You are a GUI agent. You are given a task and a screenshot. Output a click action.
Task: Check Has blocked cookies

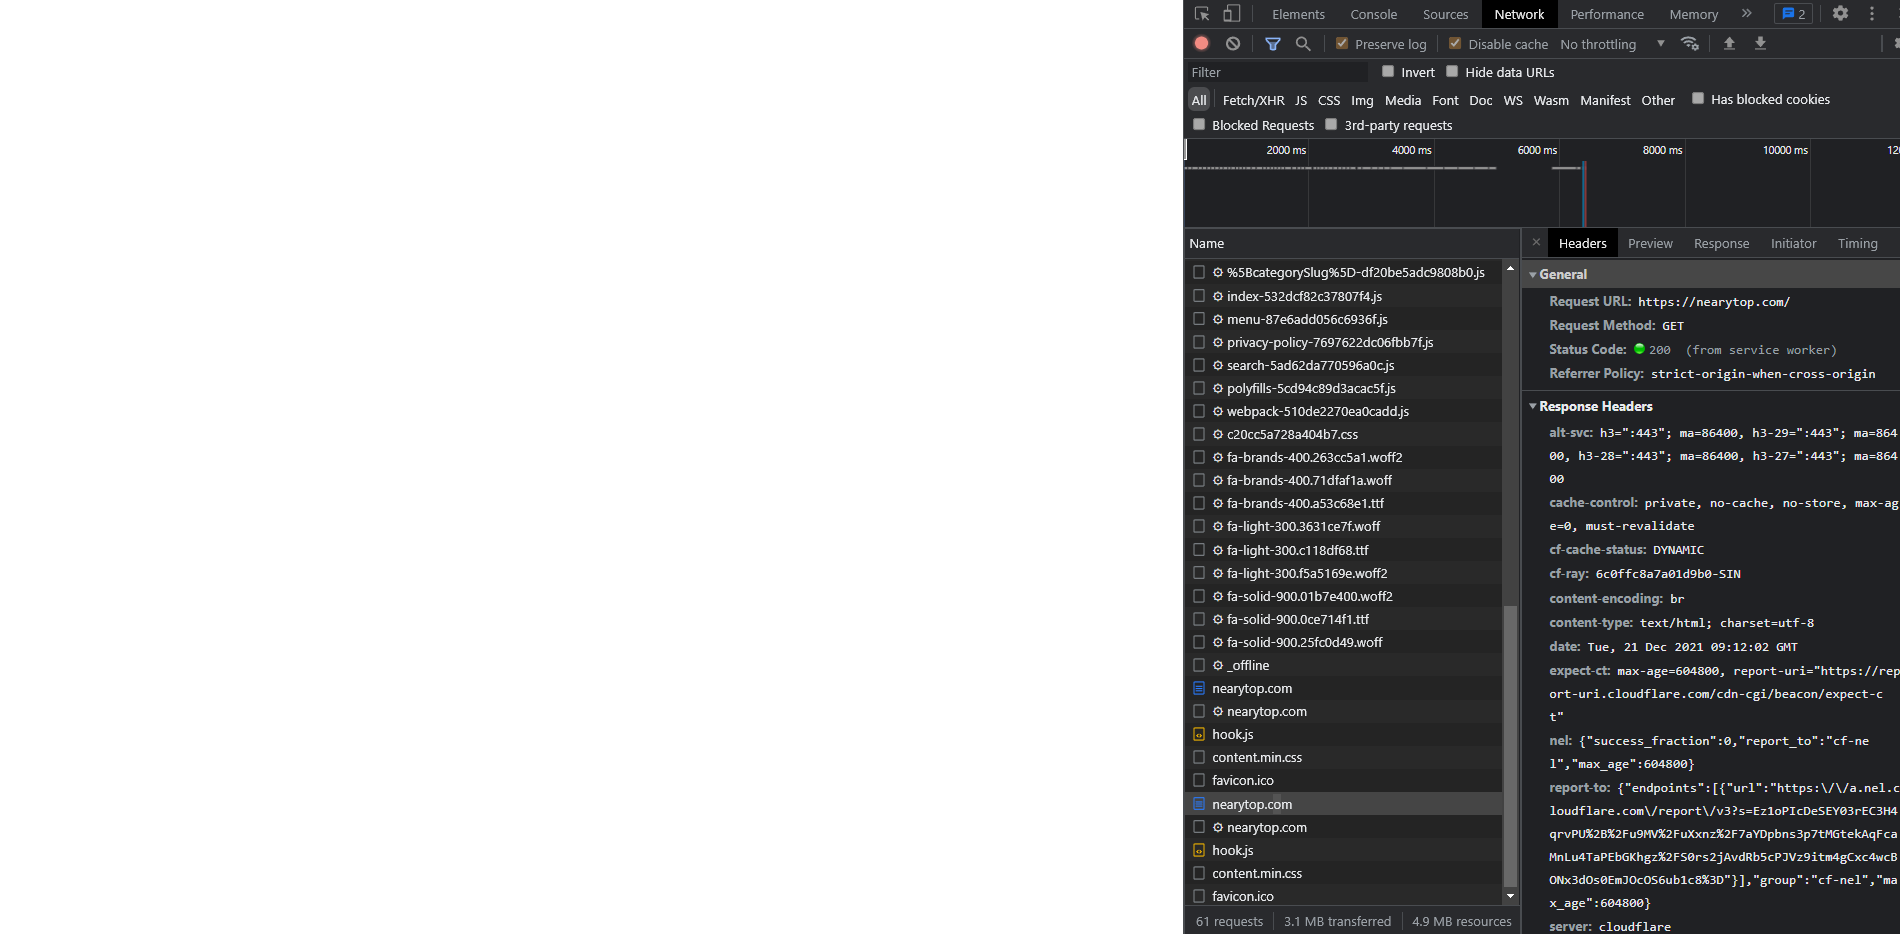pos(1698,98)
